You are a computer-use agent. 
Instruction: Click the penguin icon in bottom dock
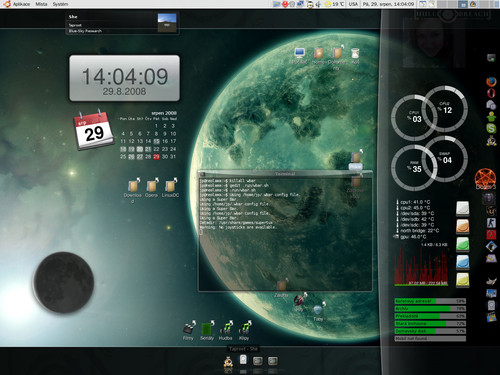pos(228,362)
